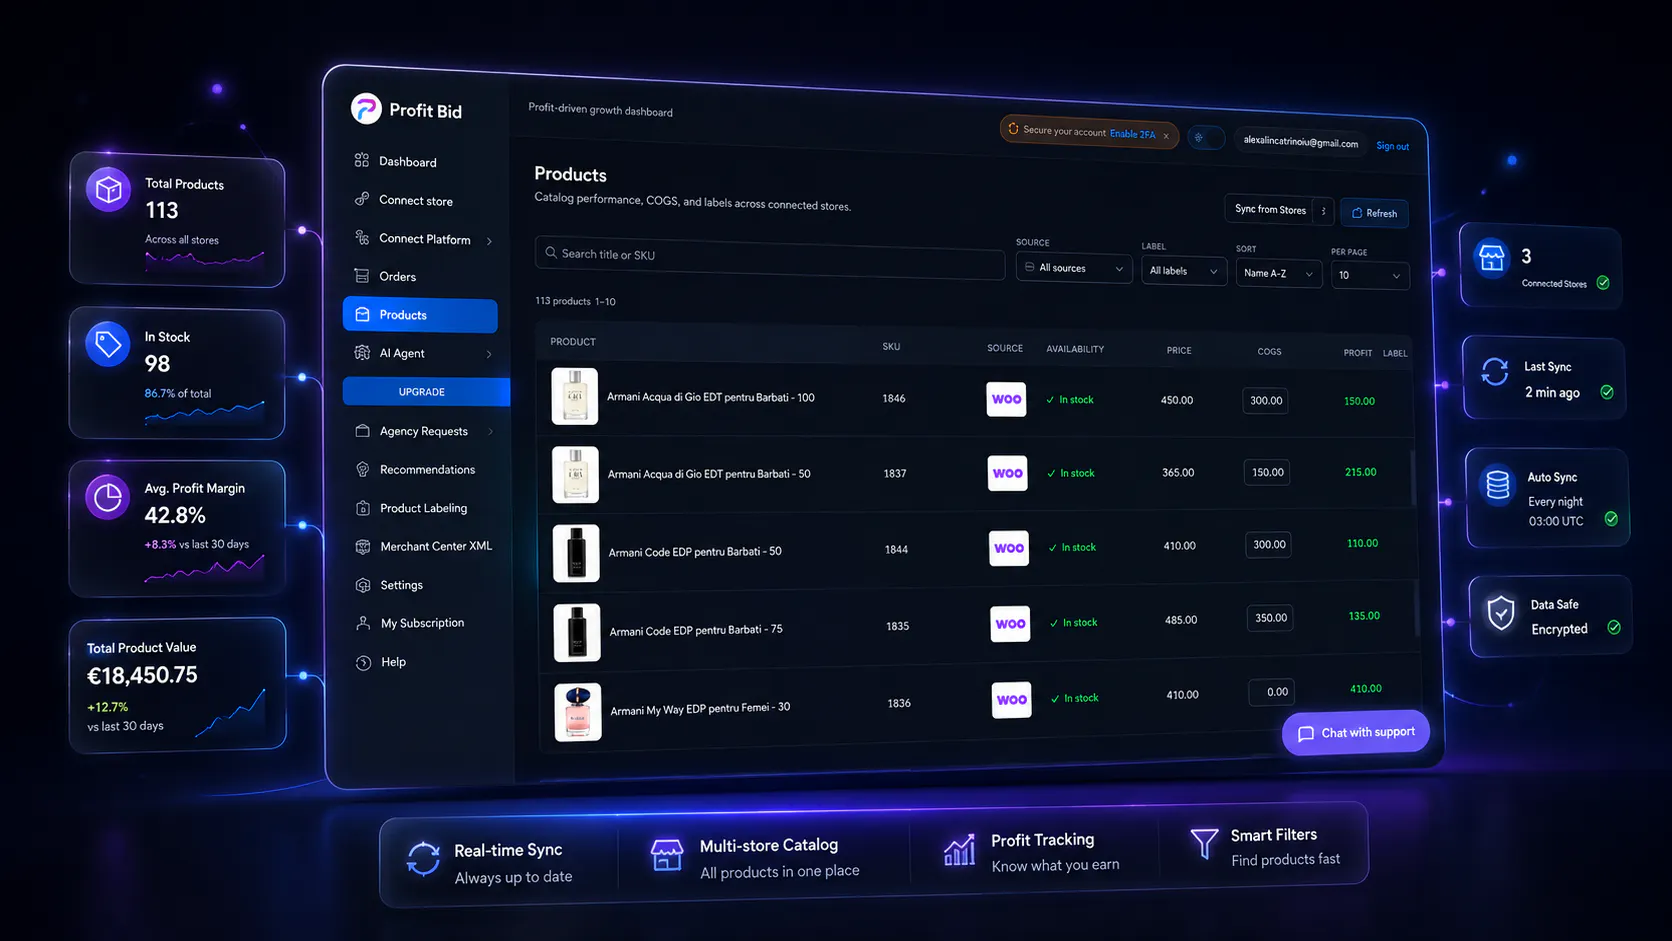The width and height of the screenshot is (1672, 941).
Task: Click the In Stock tag icon
Action: coord(108,344)
